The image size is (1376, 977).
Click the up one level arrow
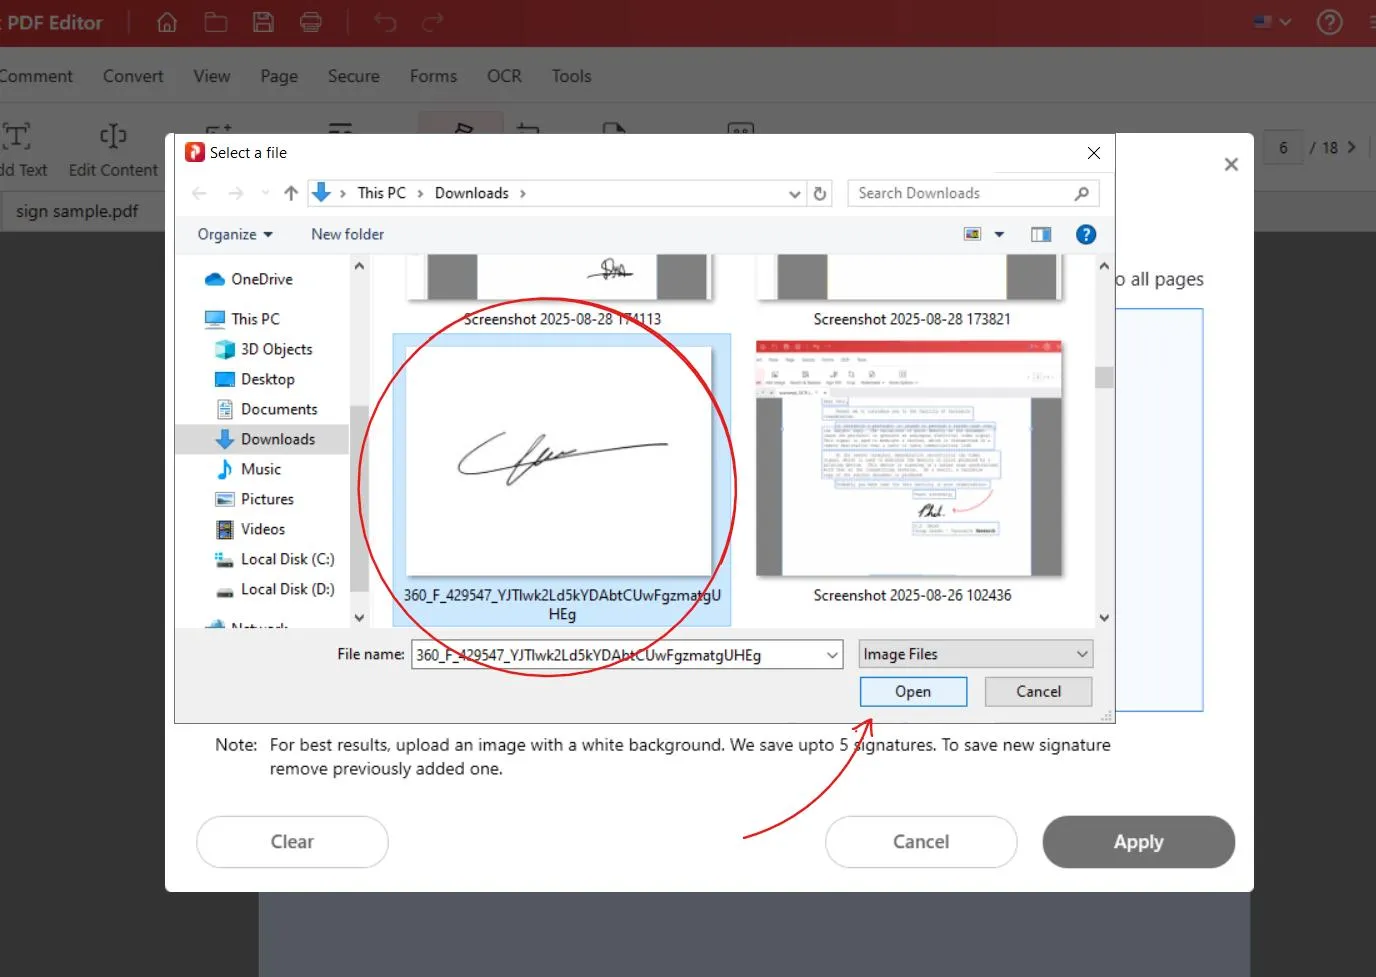[x=291, y=193]
